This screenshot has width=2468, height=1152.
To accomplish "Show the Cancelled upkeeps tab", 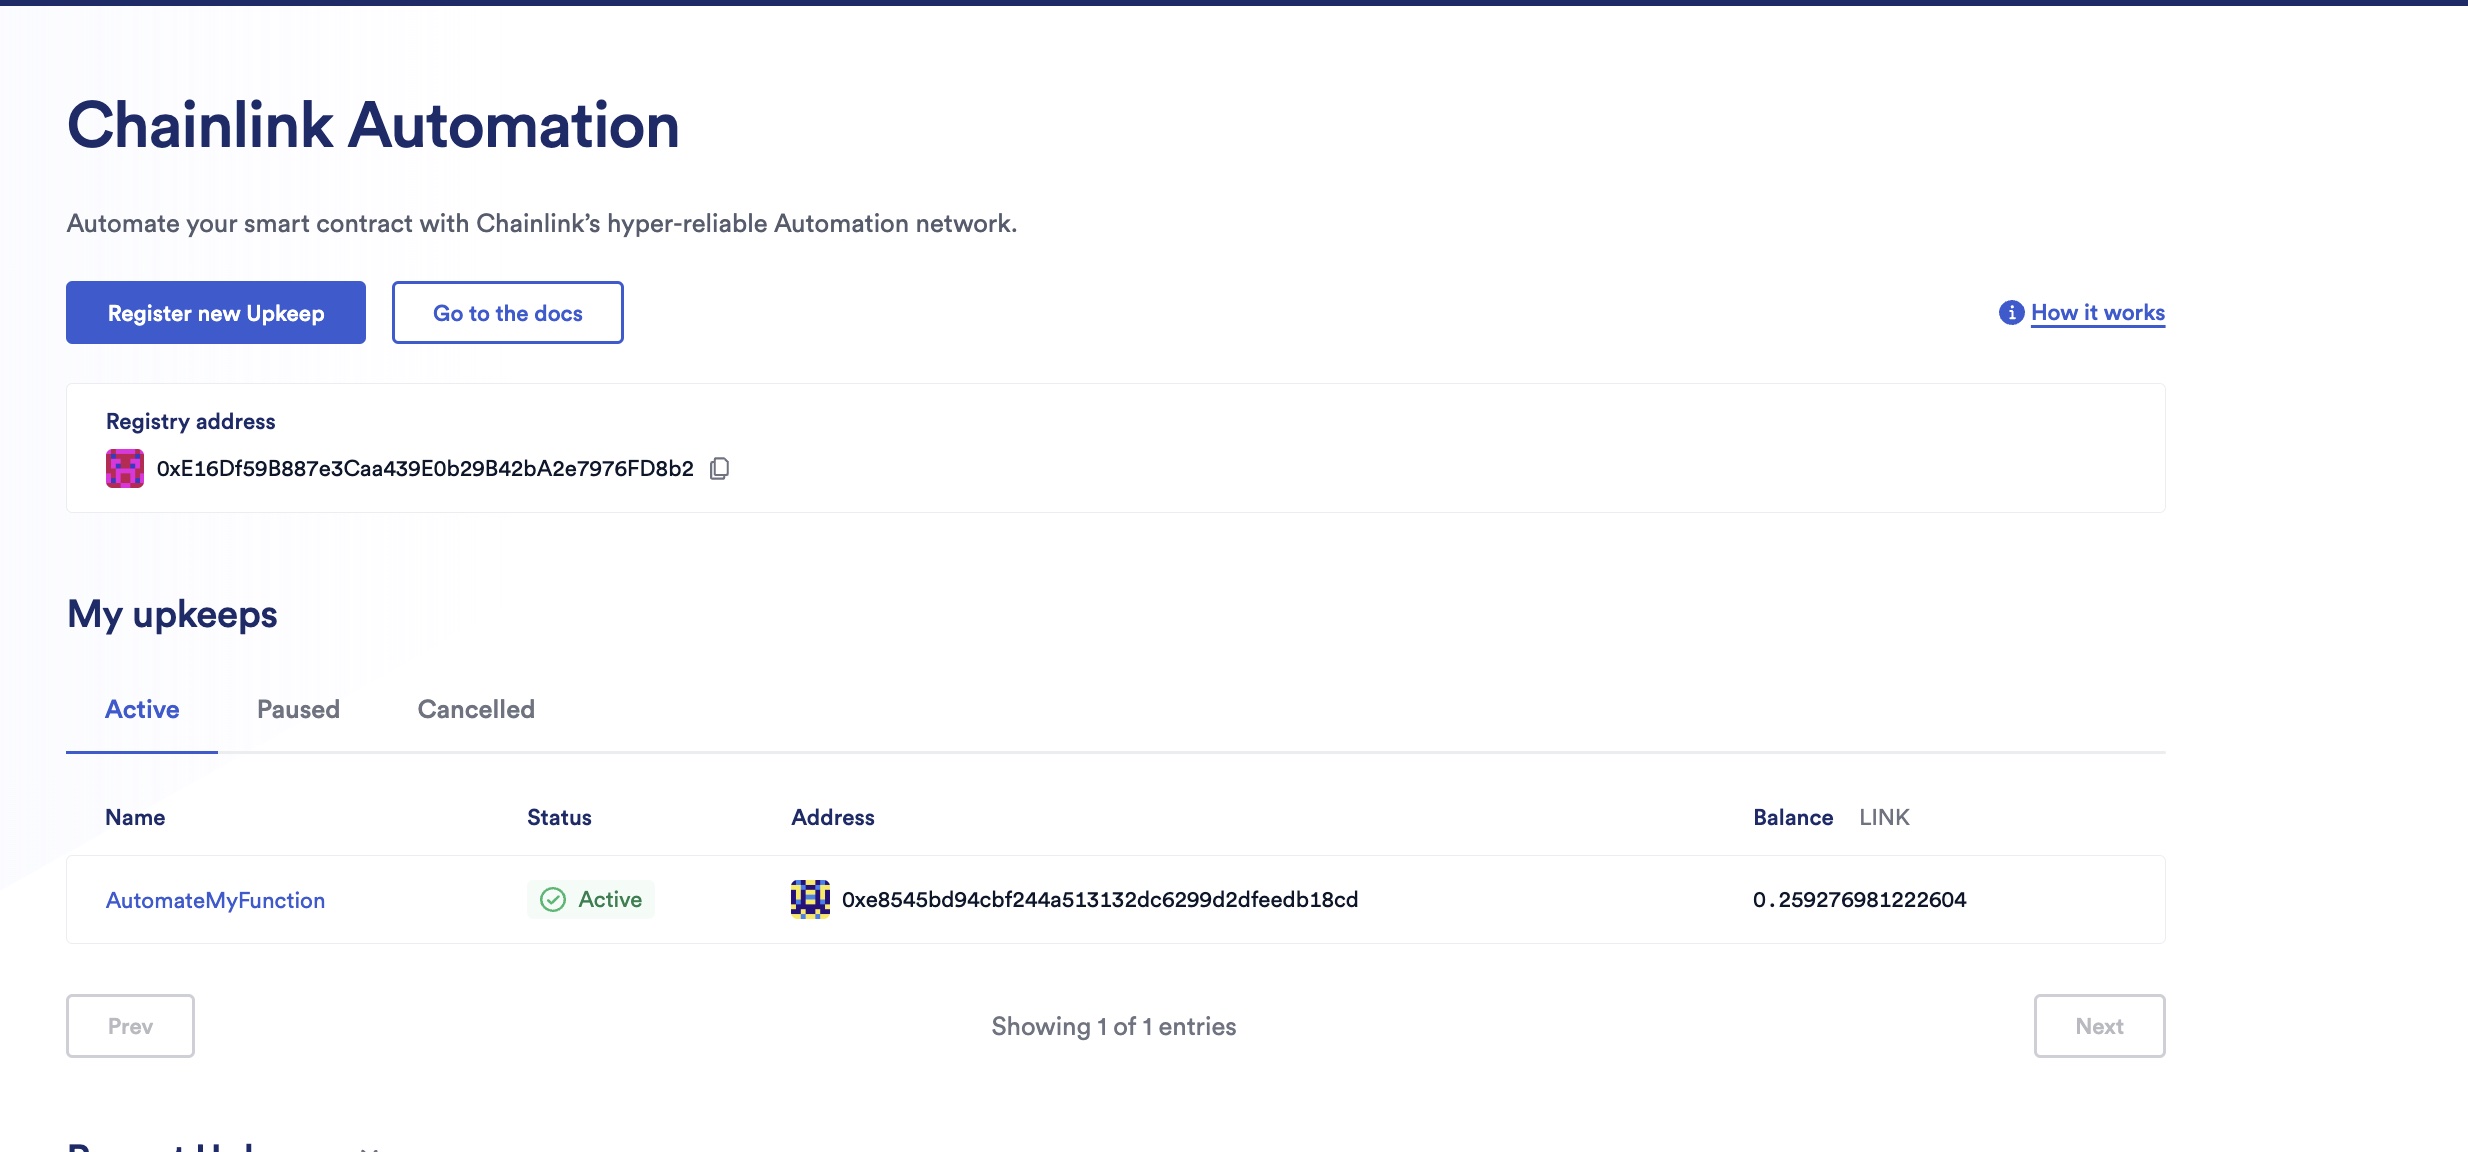I will click(x=476, y=709).
